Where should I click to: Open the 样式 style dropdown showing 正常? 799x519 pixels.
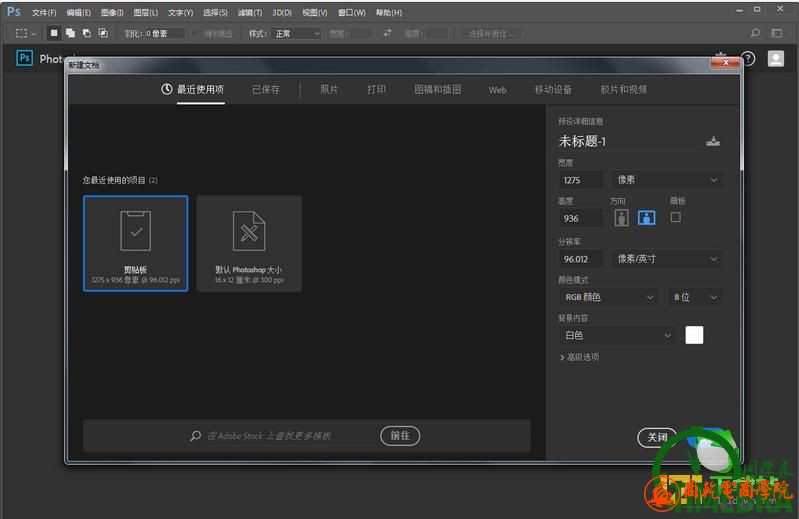298,34
